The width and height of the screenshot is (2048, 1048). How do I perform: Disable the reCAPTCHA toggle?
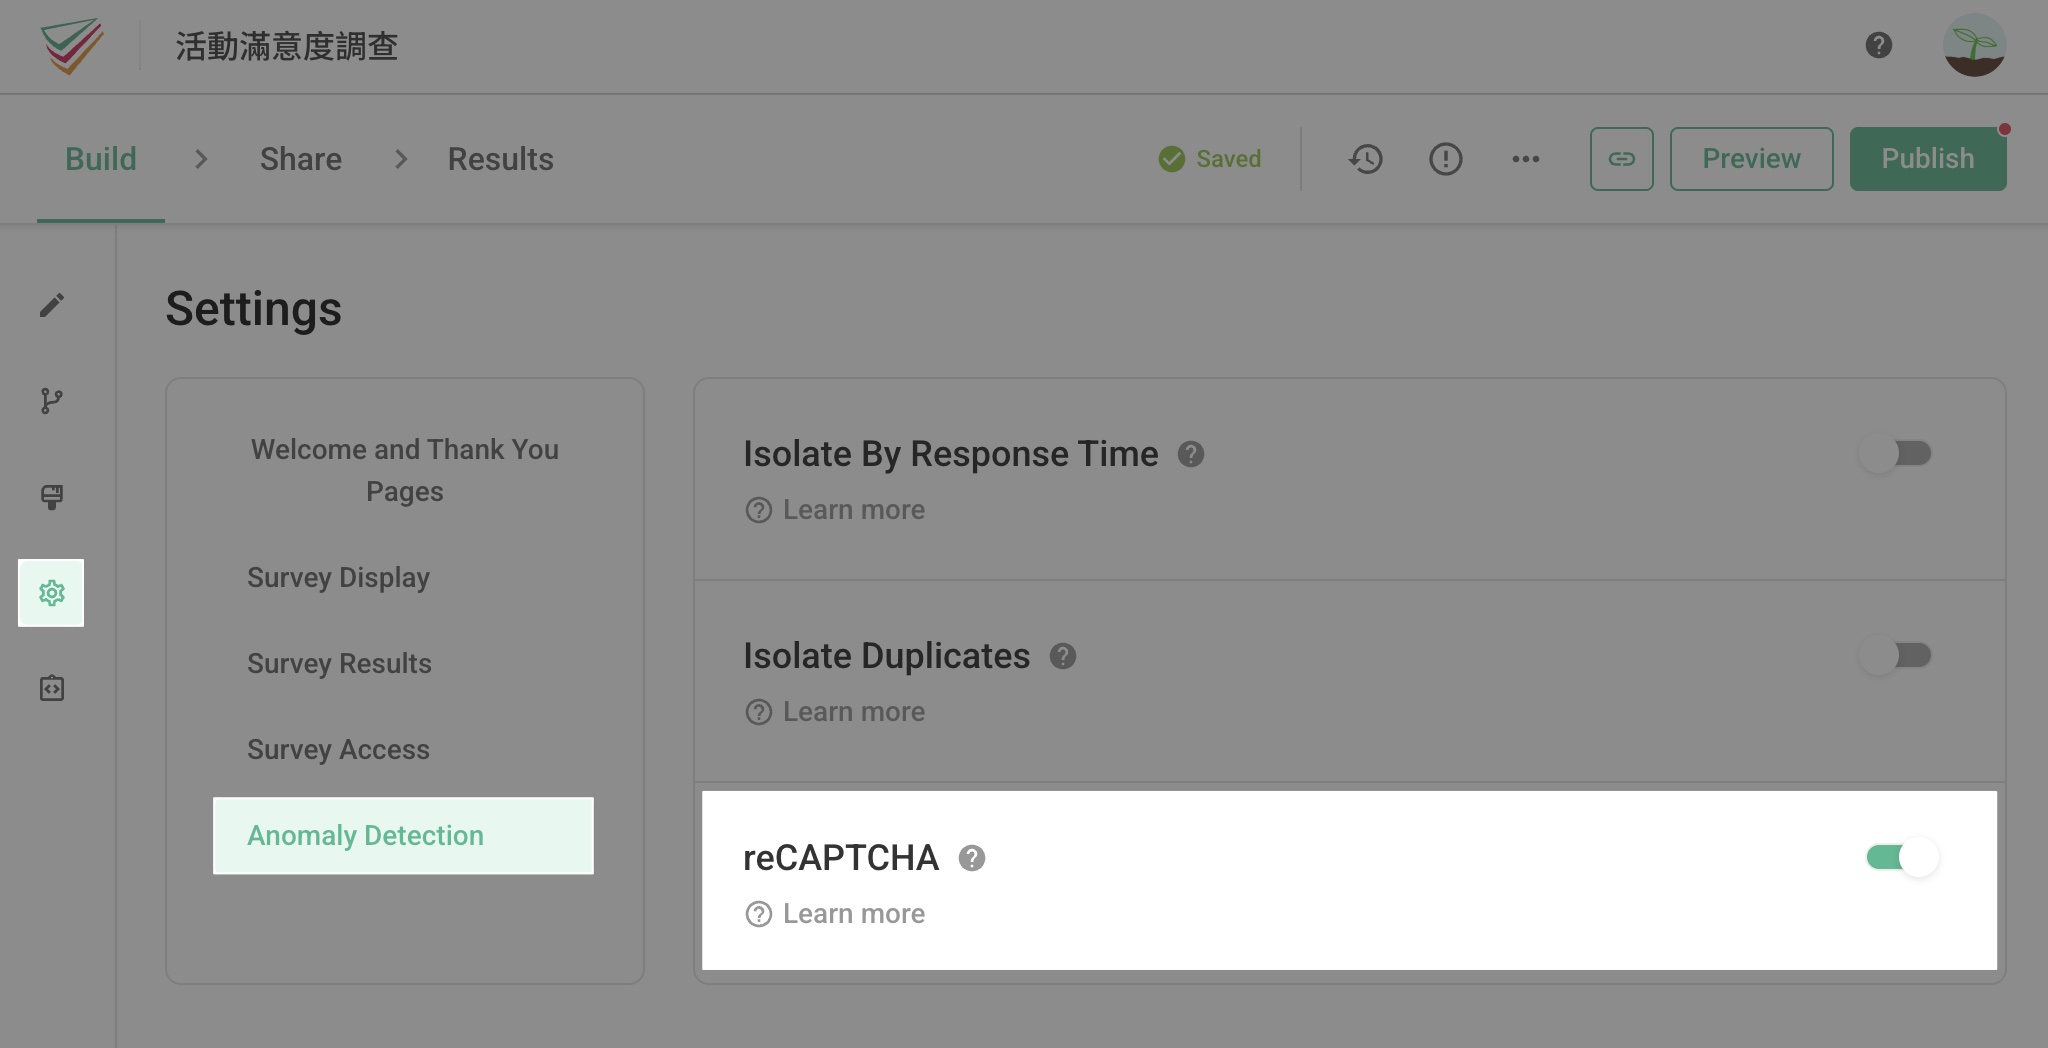click(x=1897, y=857)
